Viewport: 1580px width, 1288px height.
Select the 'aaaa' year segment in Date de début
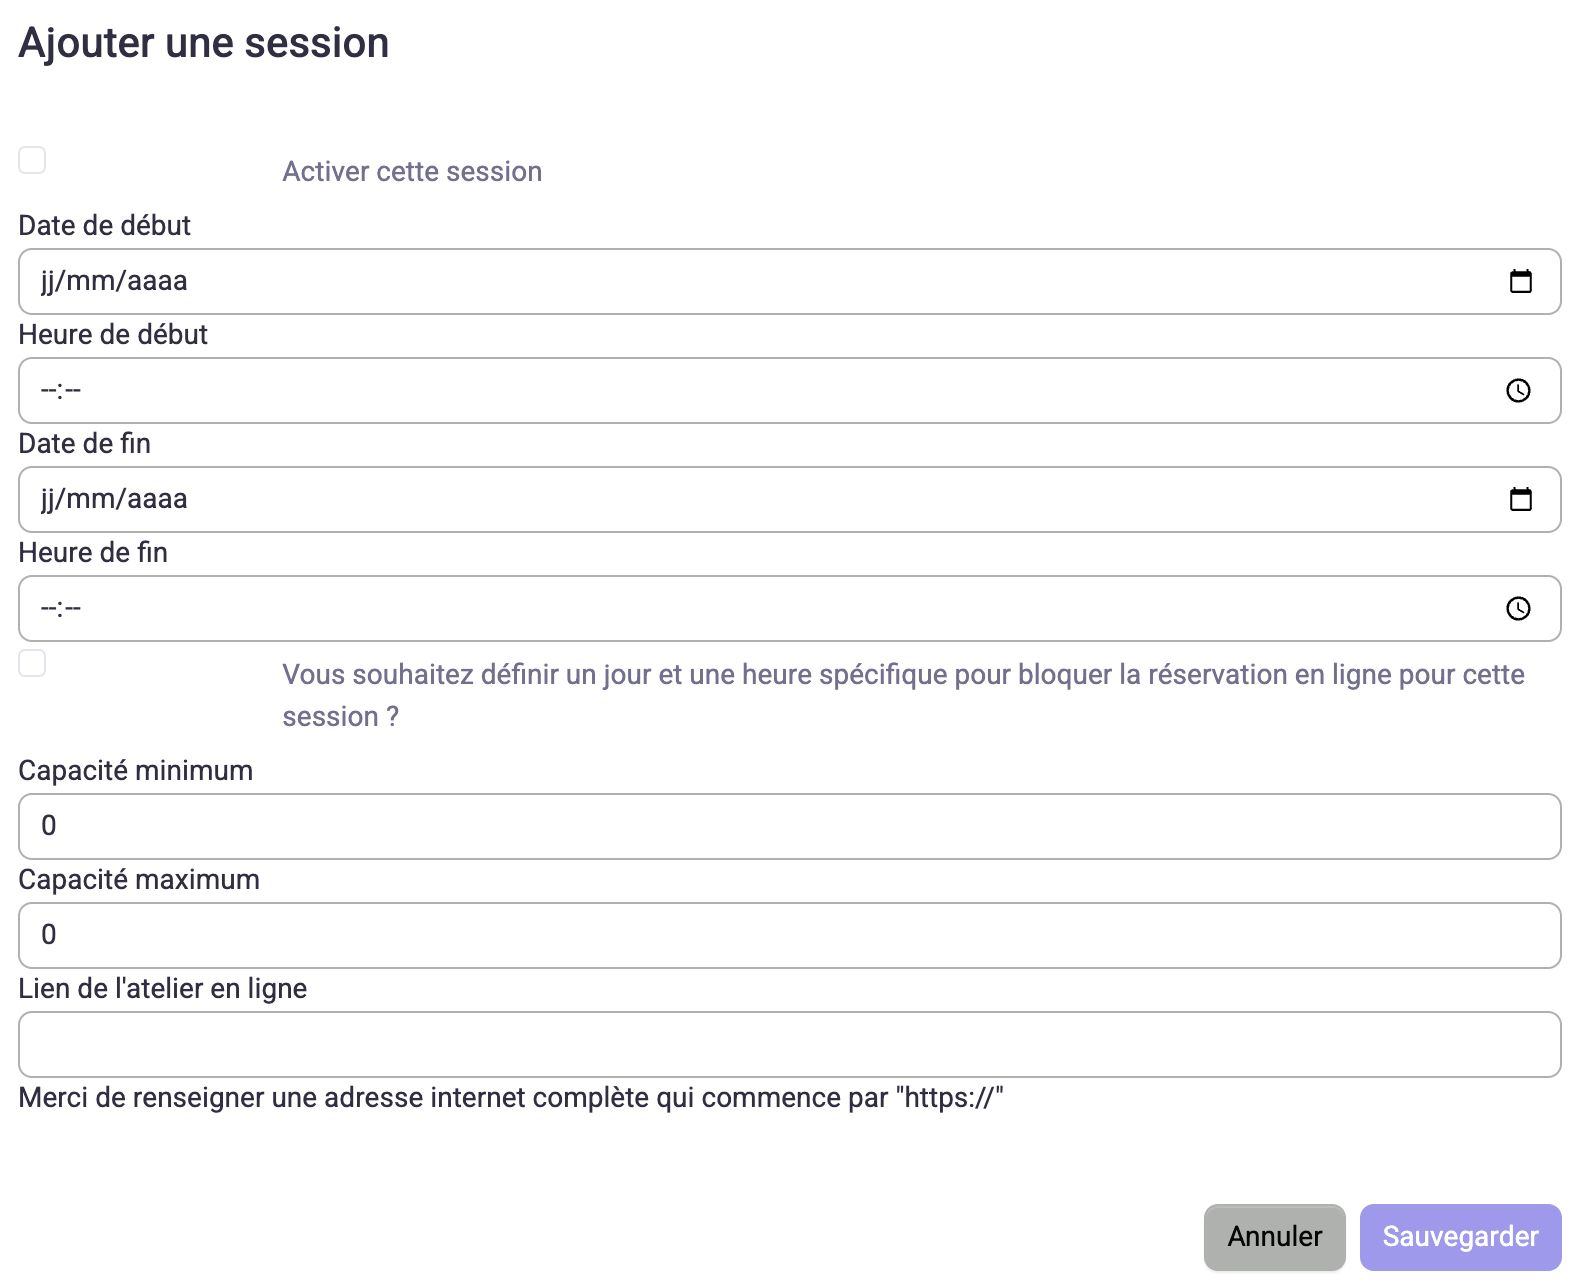158,281
